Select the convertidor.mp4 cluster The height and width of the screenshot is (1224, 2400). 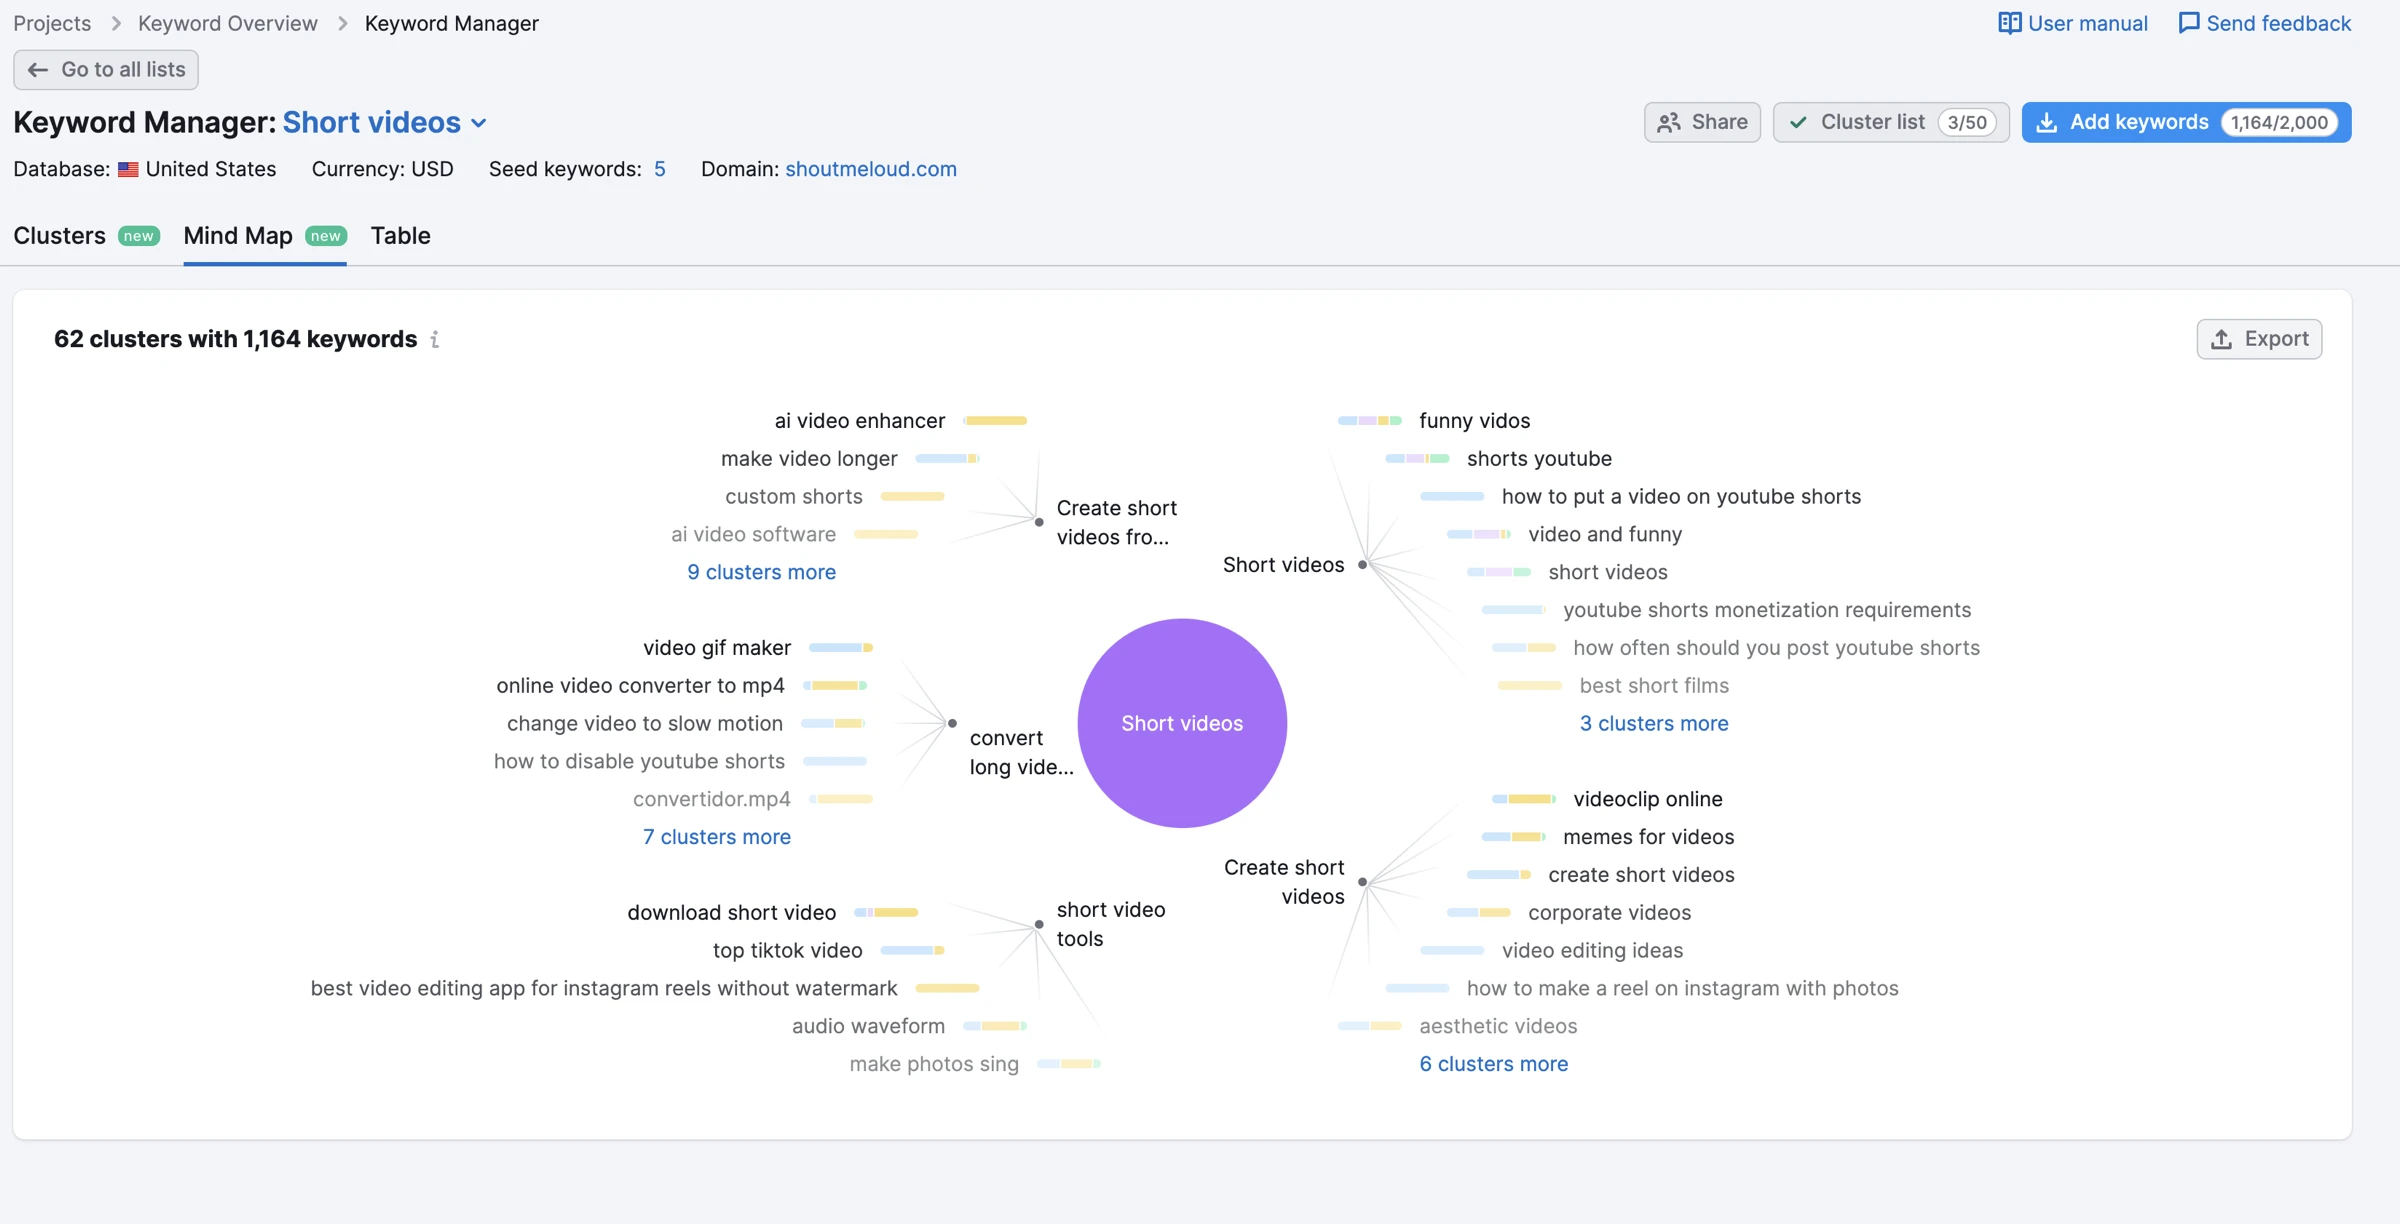pos(712,800)
